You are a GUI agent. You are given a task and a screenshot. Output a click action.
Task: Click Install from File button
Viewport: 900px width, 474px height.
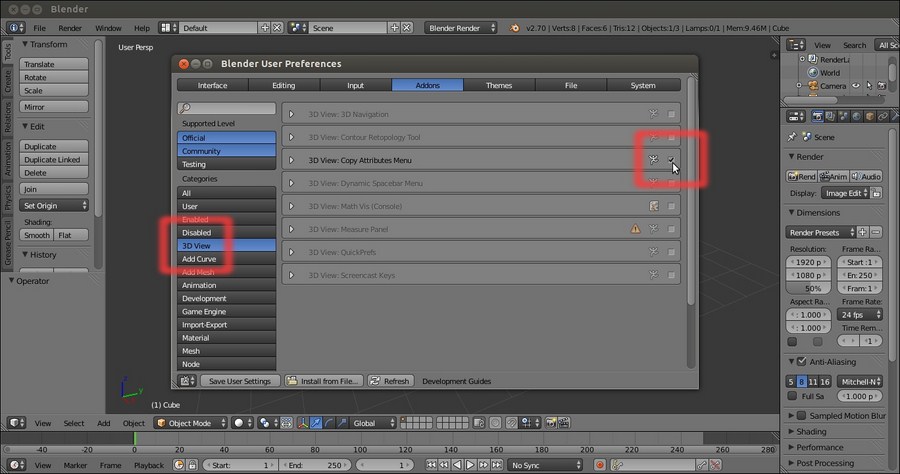point(324,381)
